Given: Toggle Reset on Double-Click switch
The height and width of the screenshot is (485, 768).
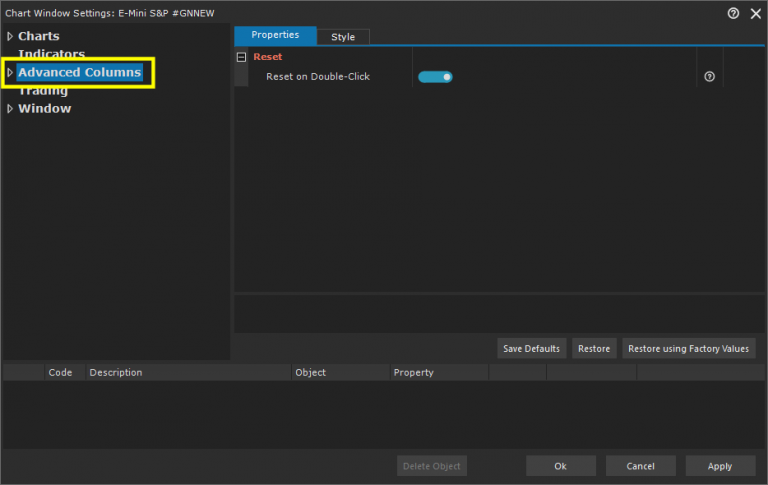Looking at the screenshot, I should click(435, 77).
